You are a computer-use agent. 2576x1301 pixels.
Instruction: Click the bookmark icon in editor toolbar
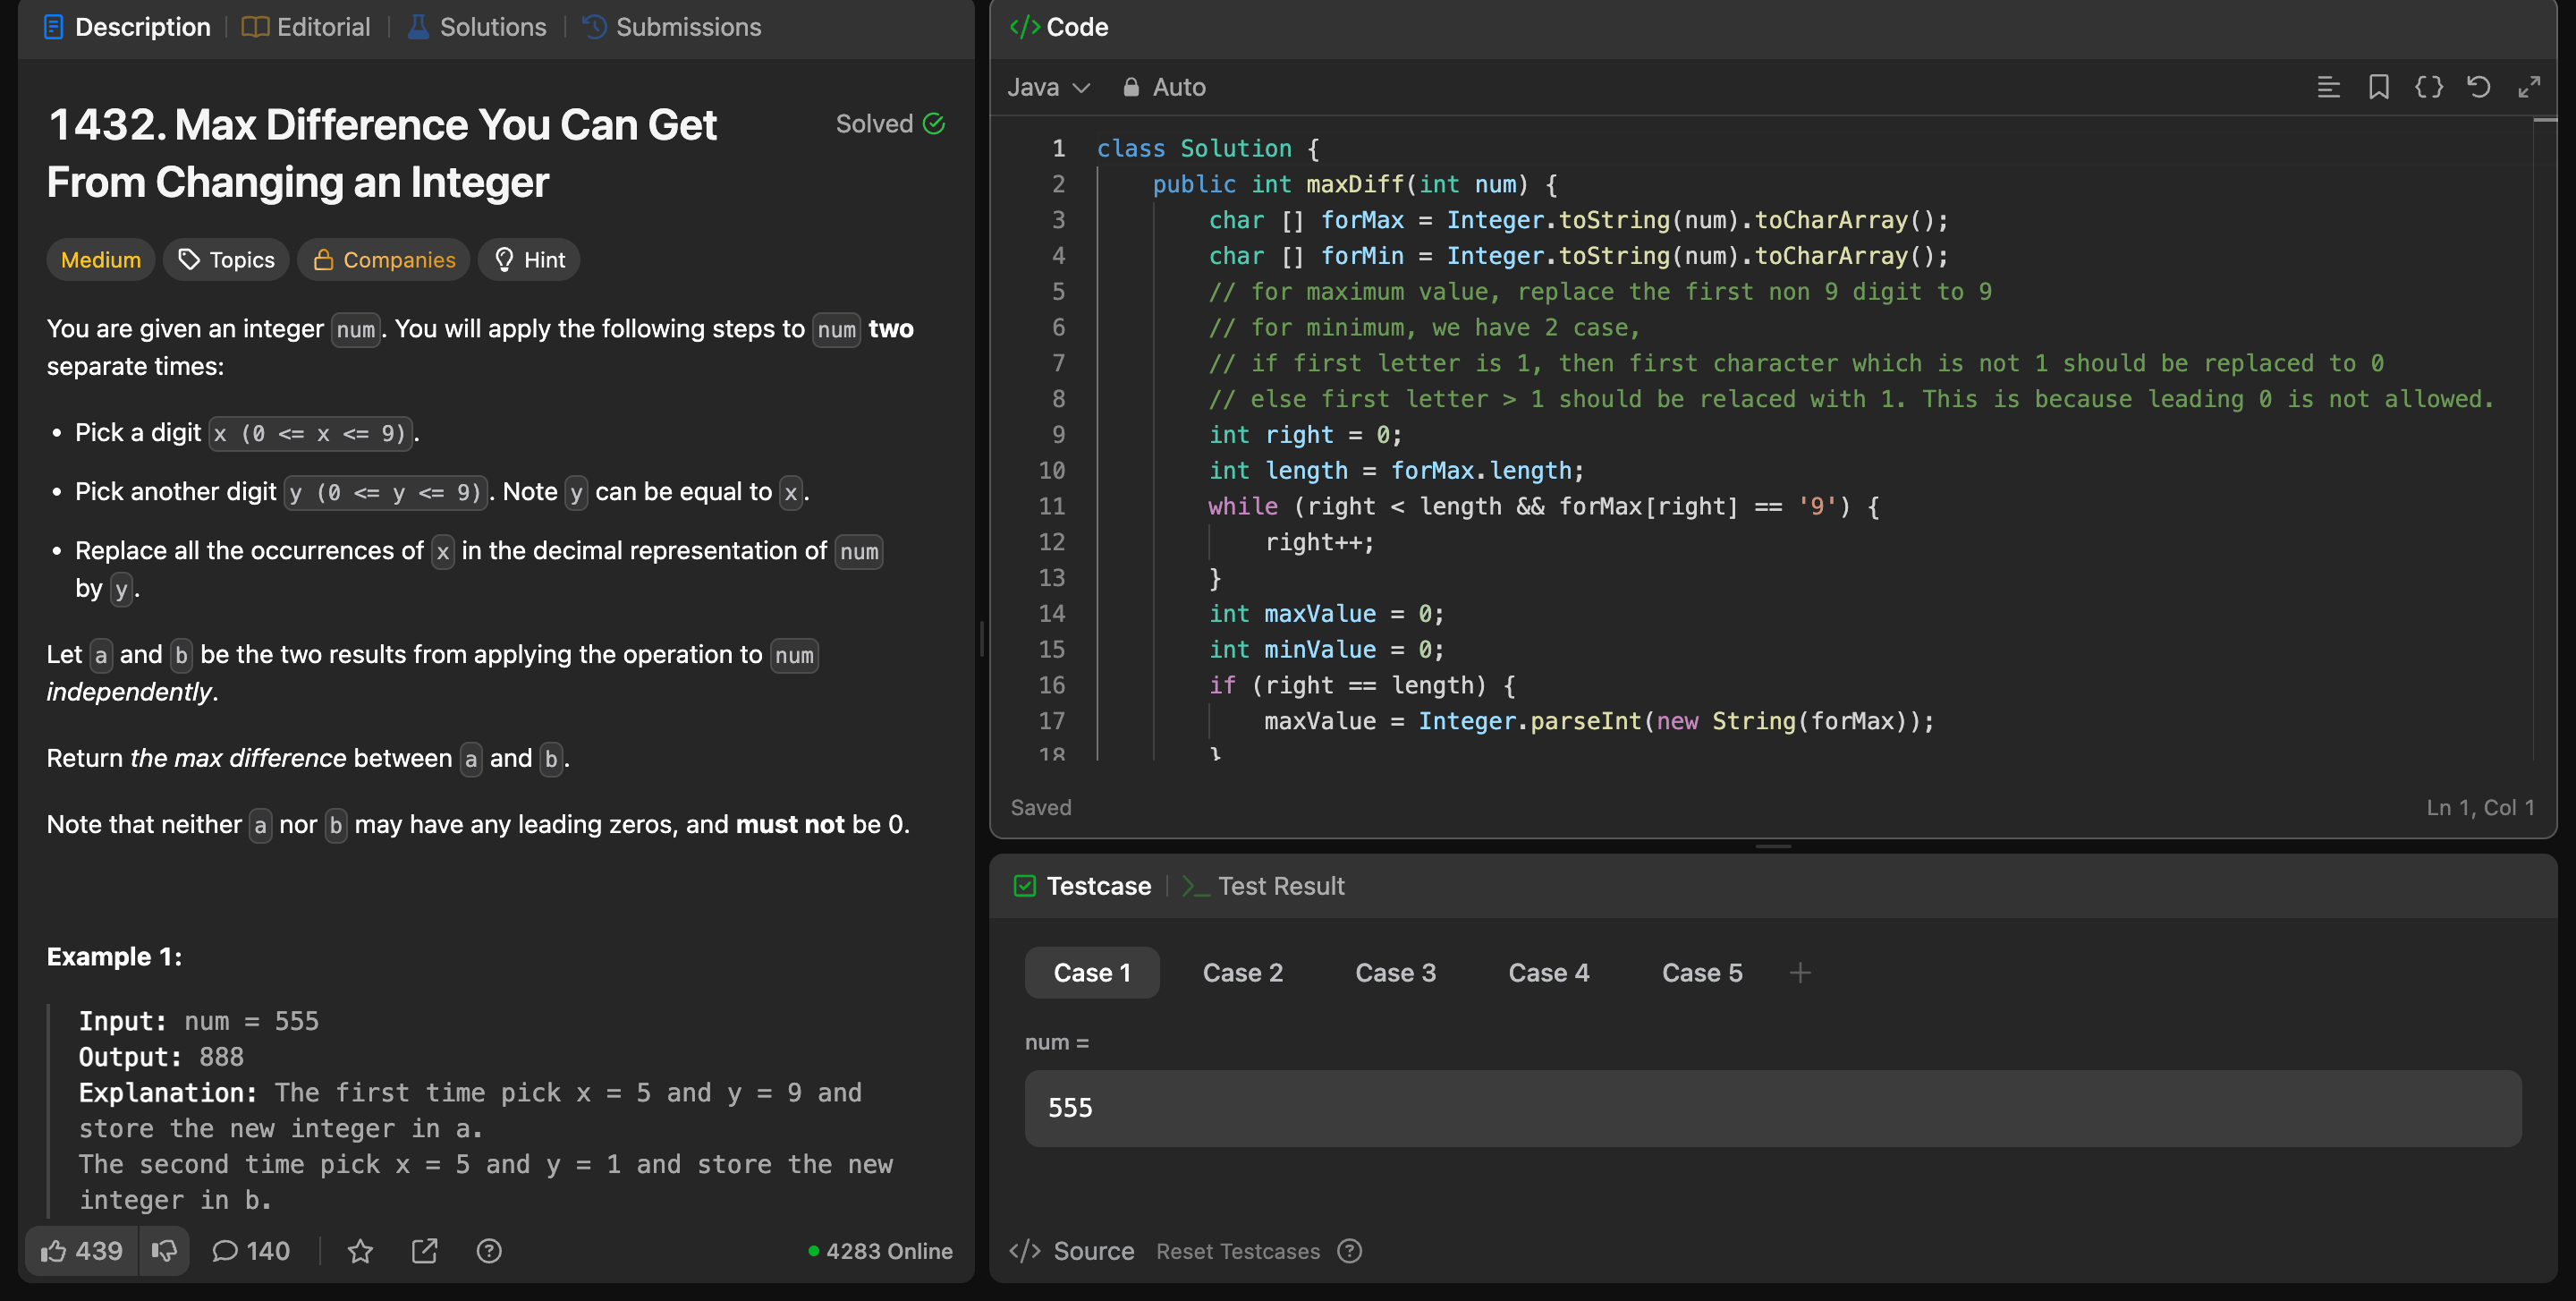tap(2378, 87)
